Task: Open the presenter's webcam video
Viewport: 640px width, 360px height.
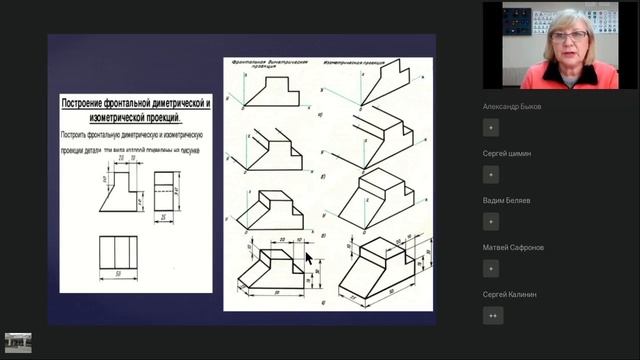Action: [560, 45]
